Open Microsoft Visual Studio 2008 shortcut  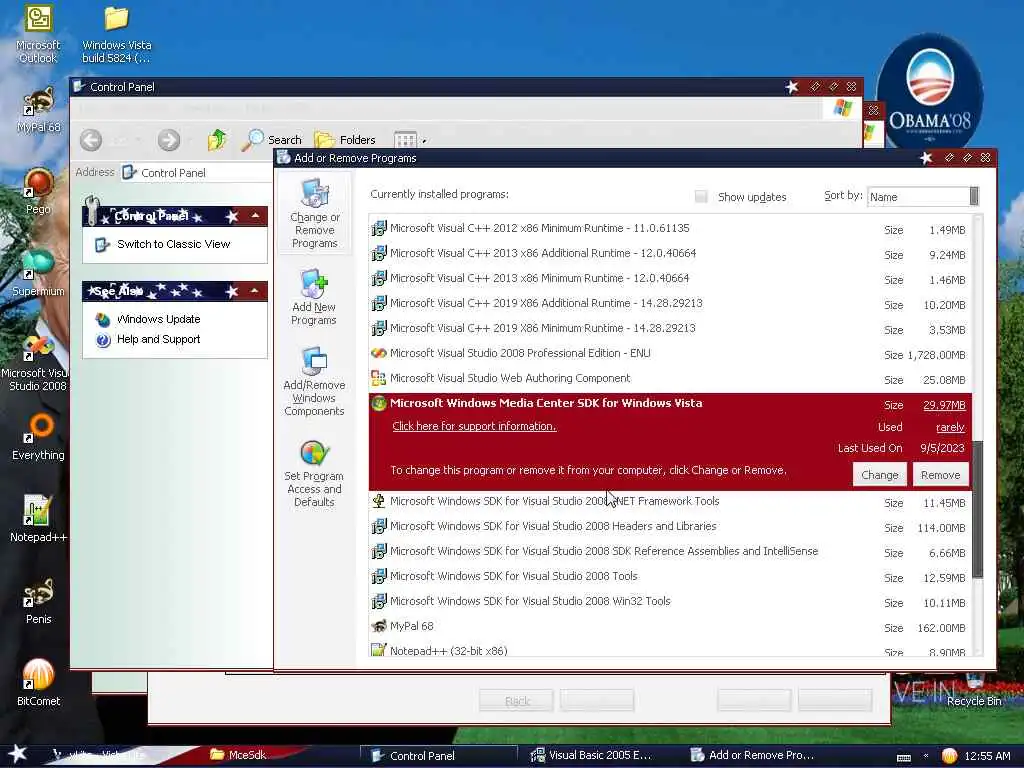(x=38, y=362)
